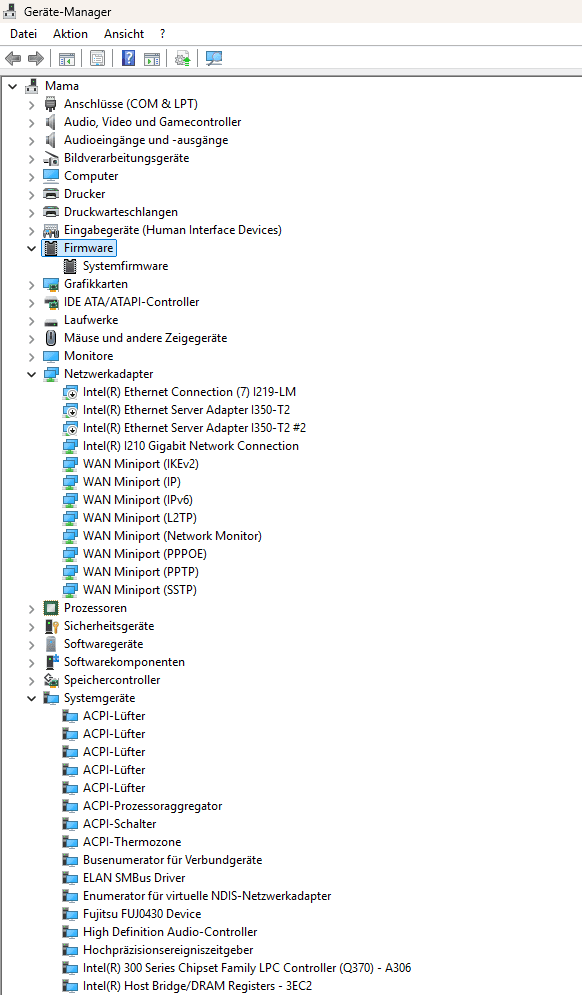The height and width of the screenshot is (995, 582).
Task: Click the Anschlüsse (COM & LPT) port icon
Action: [51, 104]
